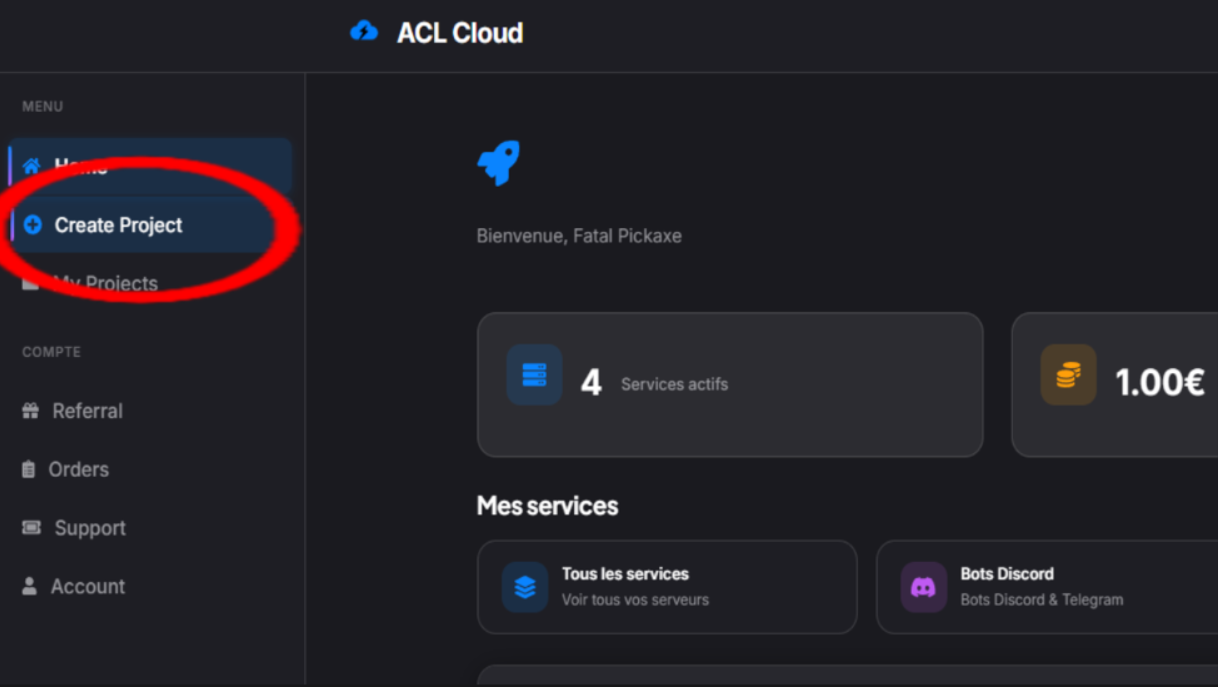Viewport: 1218px width, 687px height.
Task: Click the blue rocket icon above the welcome message
Action: point(498,162)
